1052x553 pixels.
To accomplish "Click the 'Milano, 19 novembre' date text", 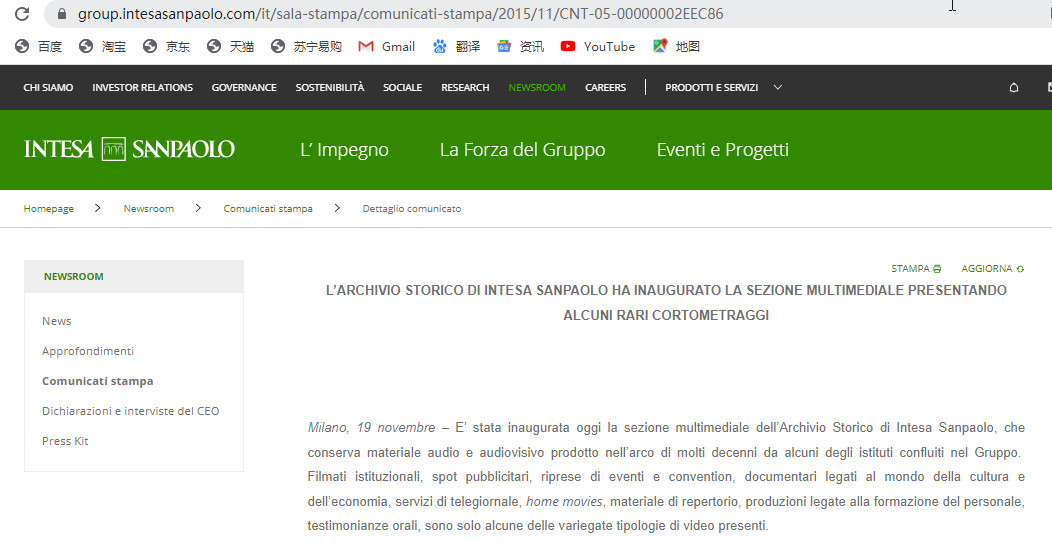I will tap(372, 428).
